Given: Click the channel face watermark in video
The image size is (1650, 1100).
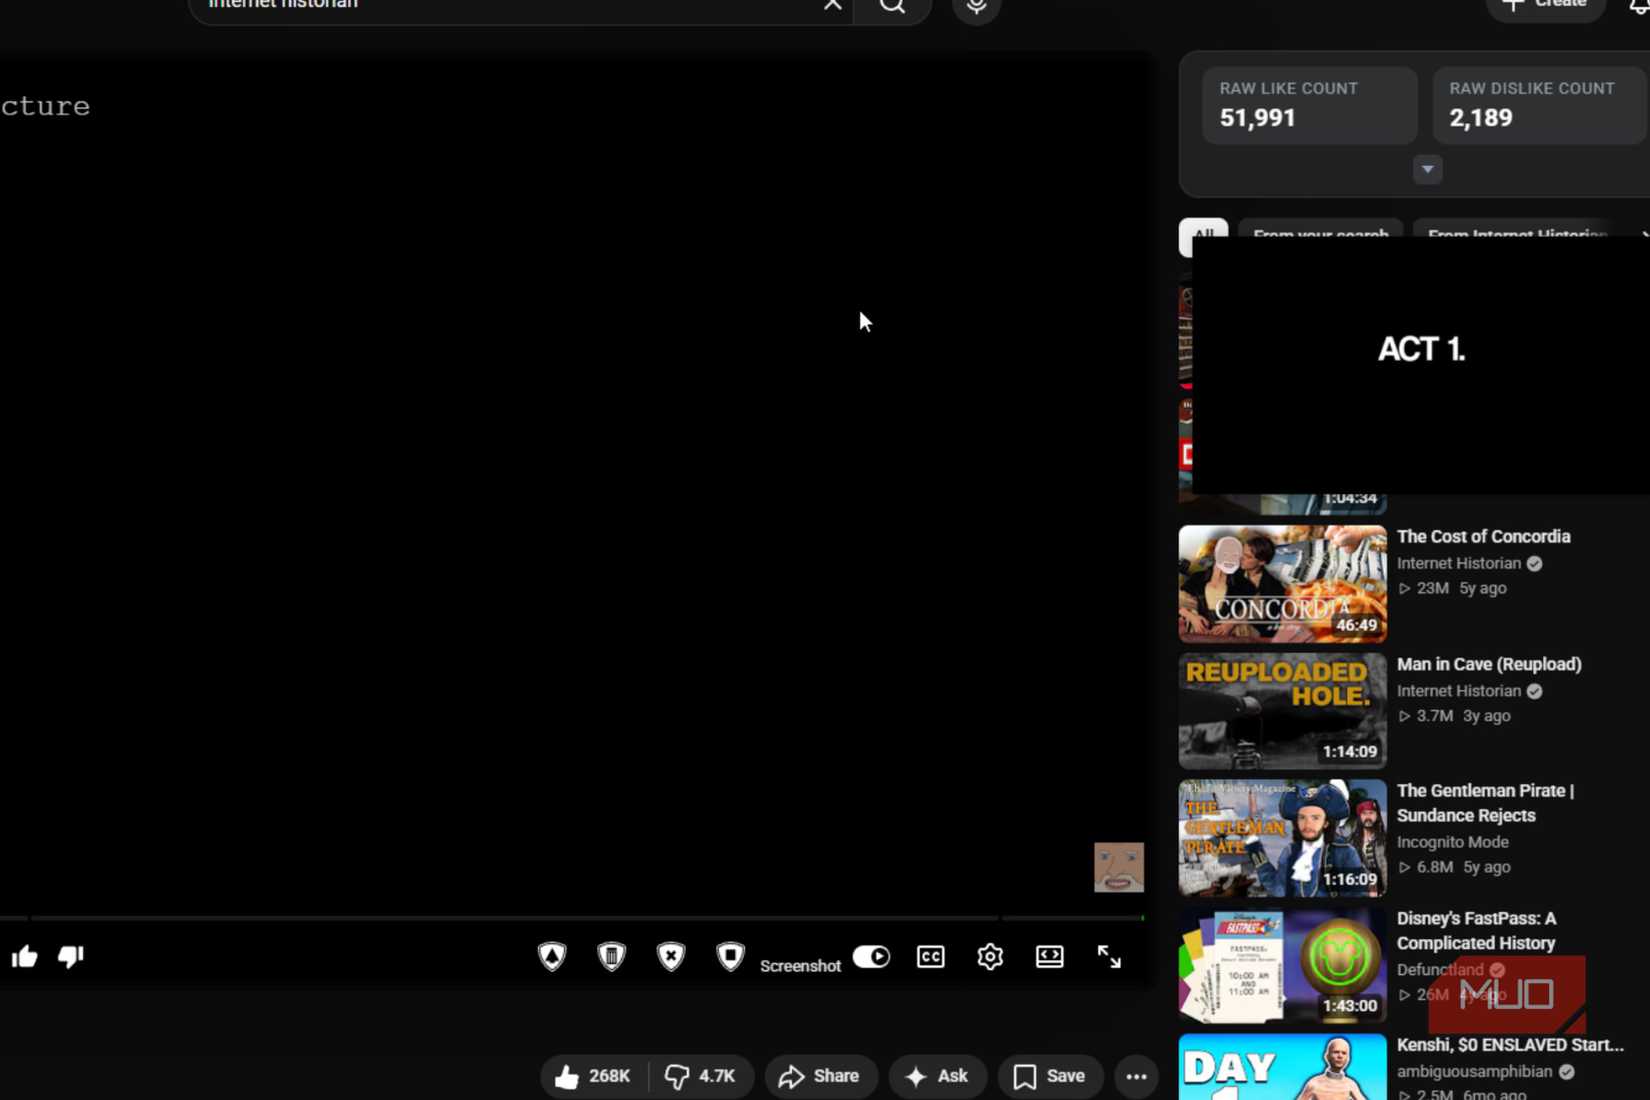Looking at the screenshot, I should 1118,867.
